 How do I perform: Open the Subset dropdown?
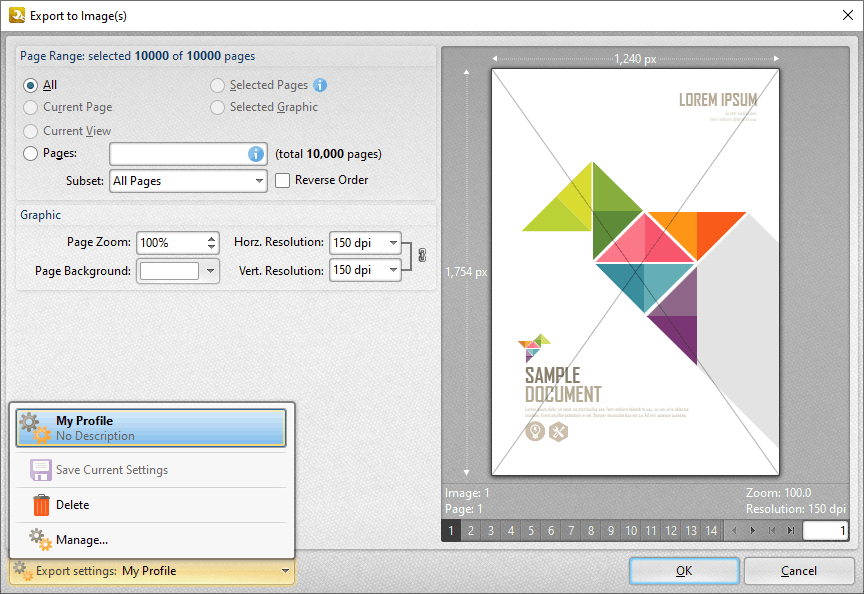(260, 181)
